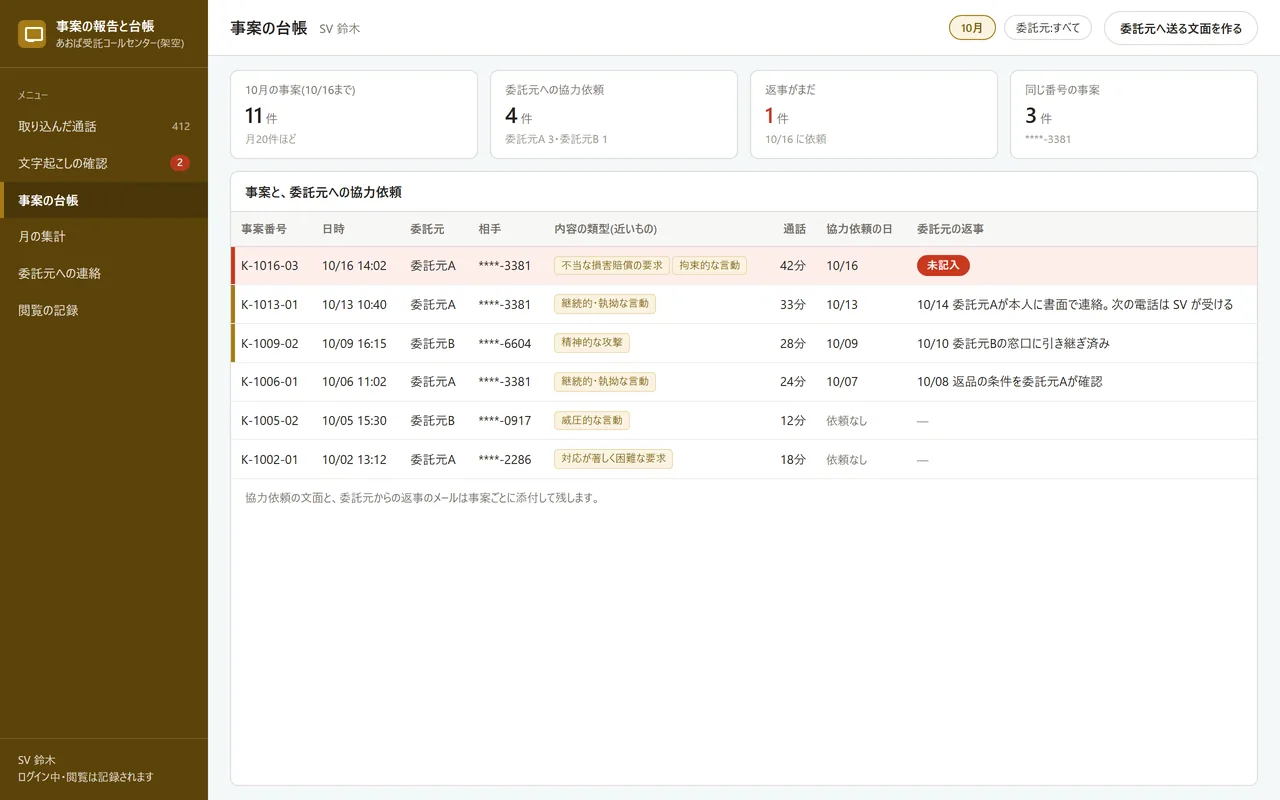
Task: Click the 10月 filter chip
Action: pos(972,28)
